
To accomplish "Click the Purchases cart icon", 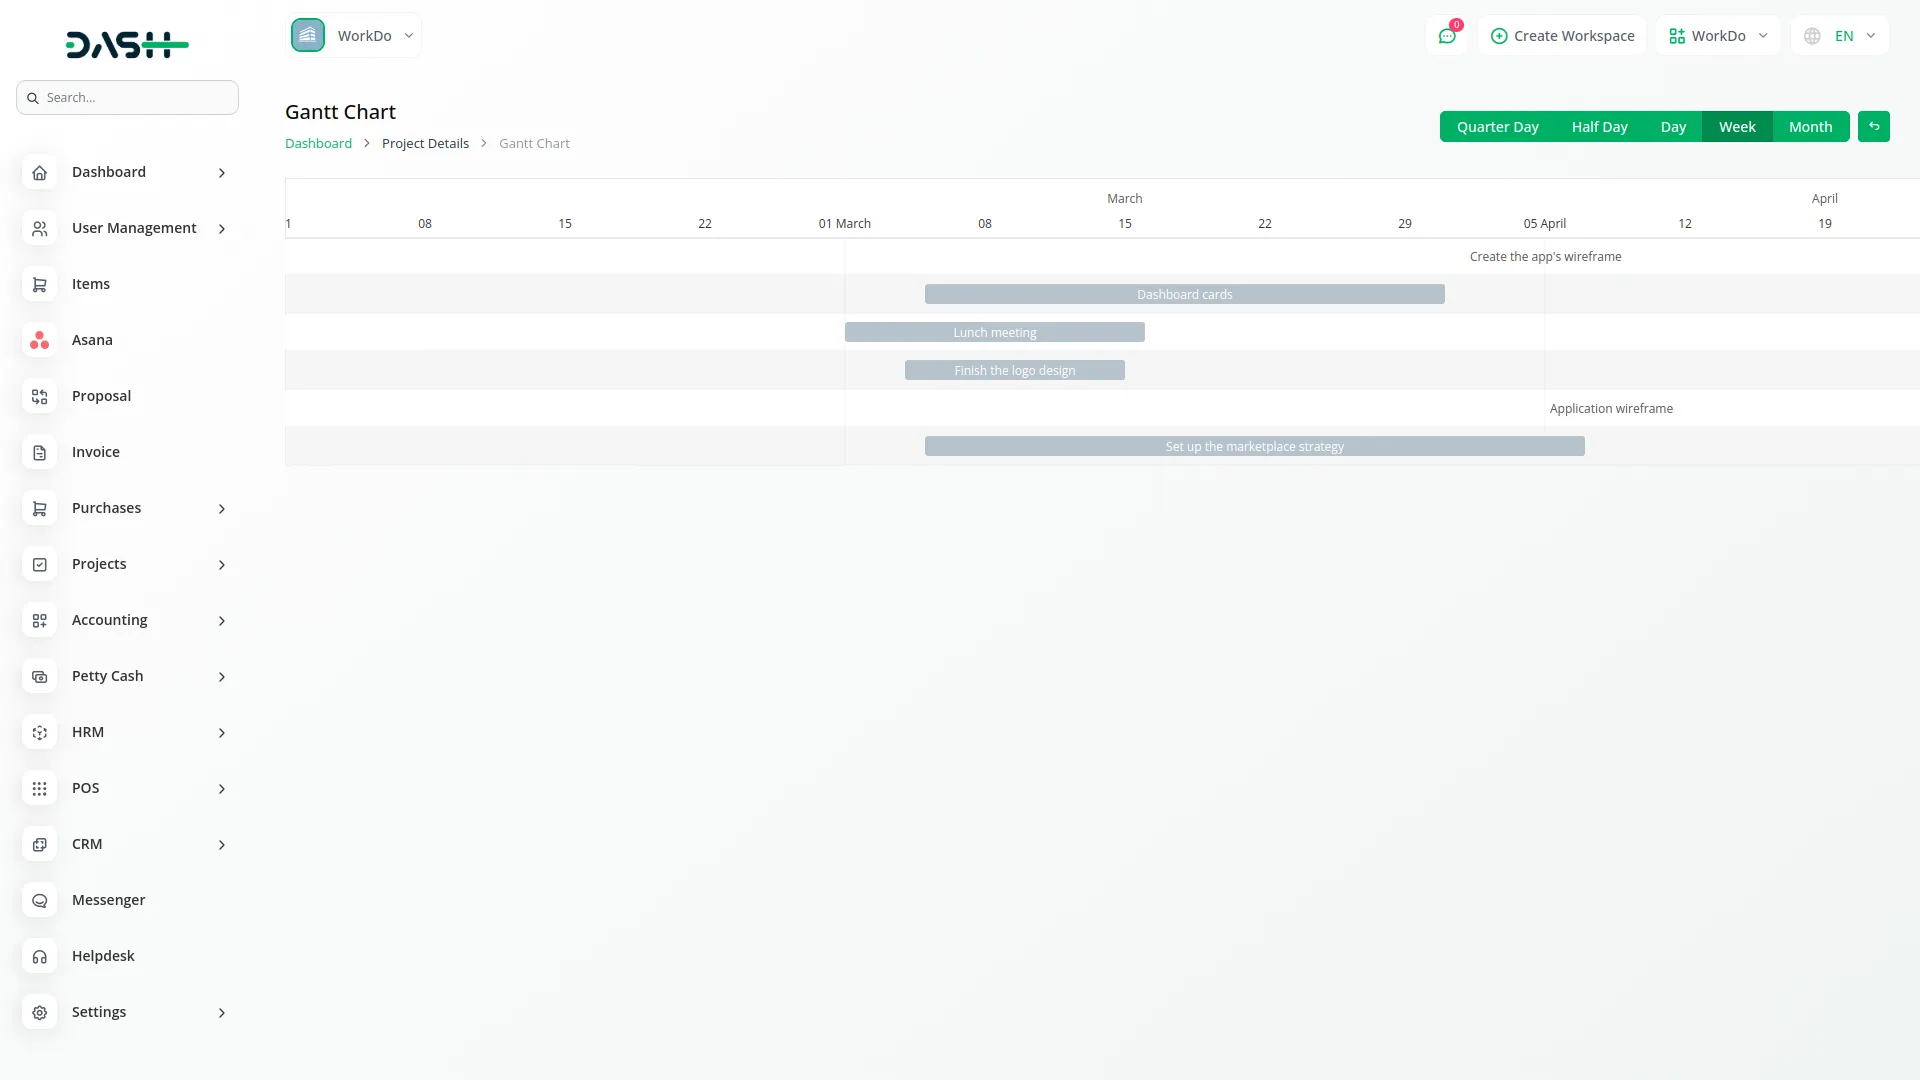I will coord(39,509).
